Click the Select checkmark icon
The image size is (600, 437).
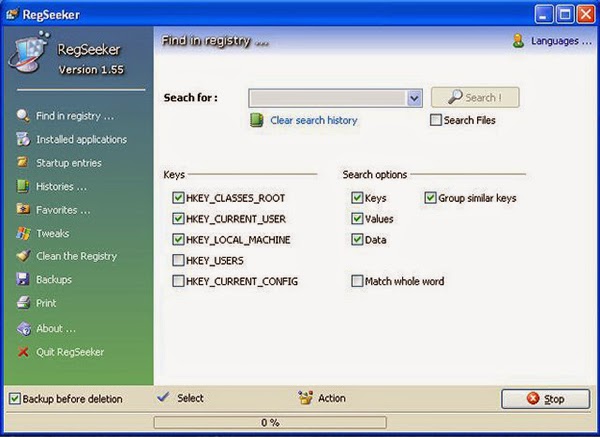[x=163, y=397]
